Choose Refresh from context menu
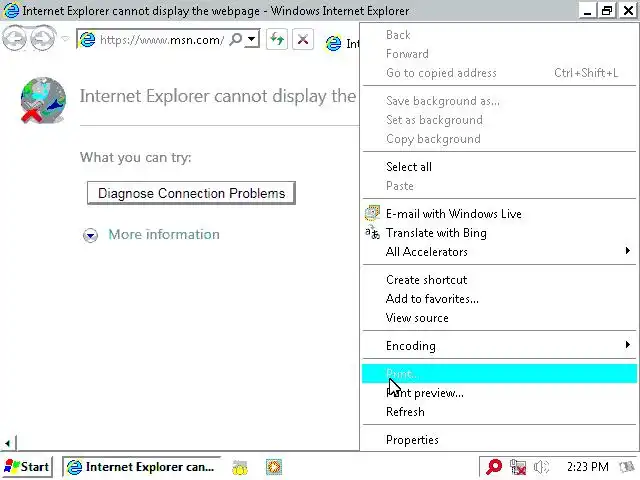The height and width of the screenshot is (480, 640). 499,411
